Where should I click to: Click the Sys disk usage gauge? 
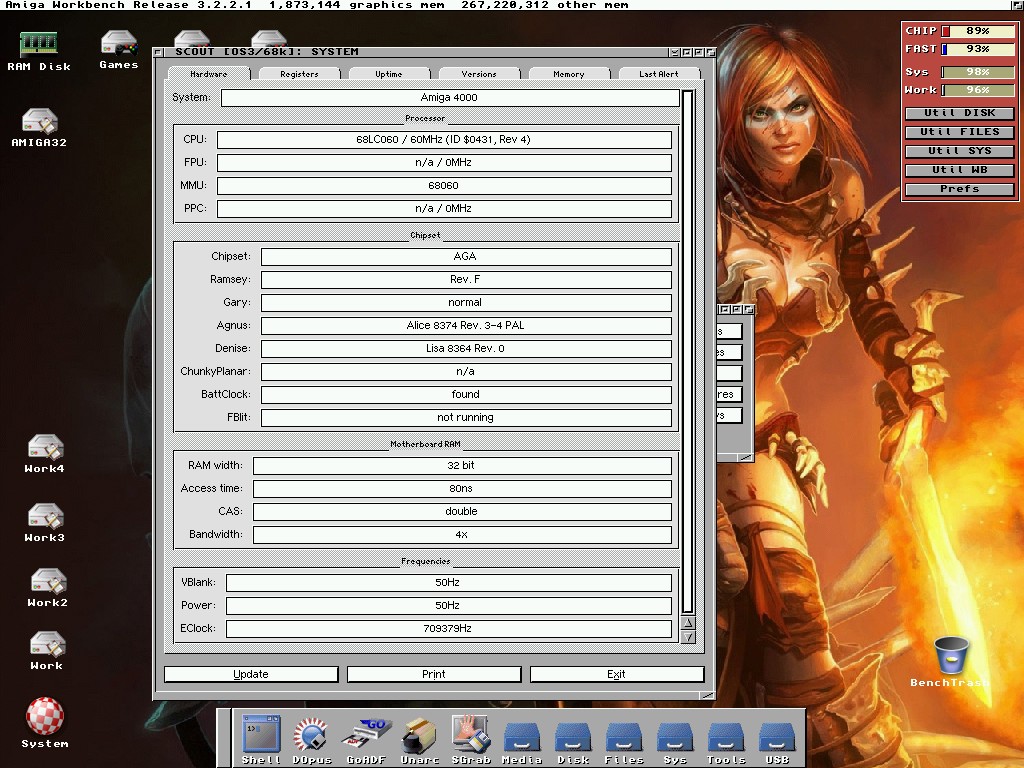pos(978,72)
